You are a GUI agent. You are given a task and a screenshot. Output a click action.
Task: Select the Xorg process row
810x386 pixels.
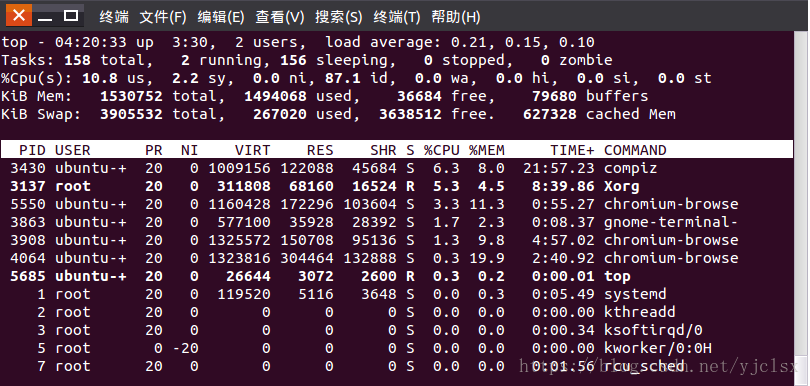397,186
